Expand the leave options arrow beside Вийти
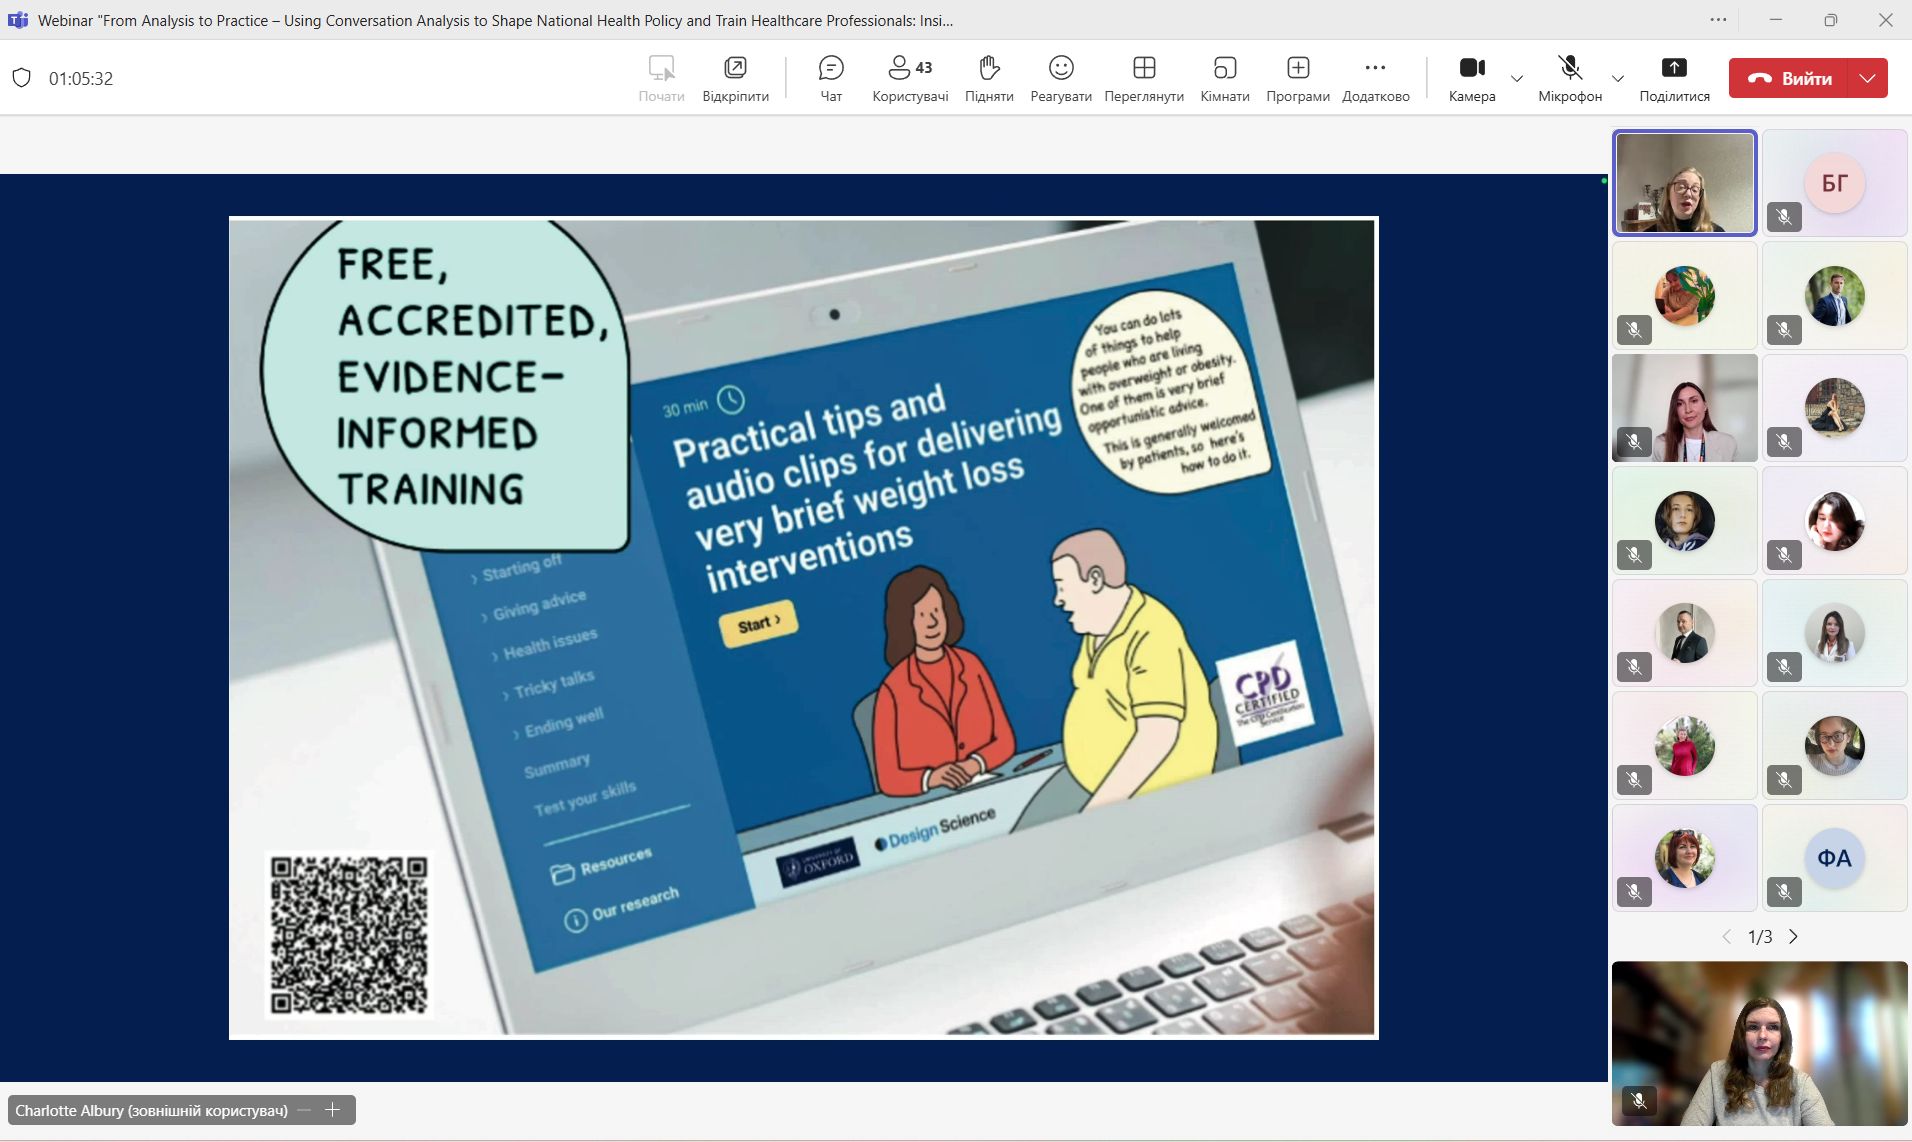This screenshot has height=1142, width=1912. click(x=1867, y=78)
